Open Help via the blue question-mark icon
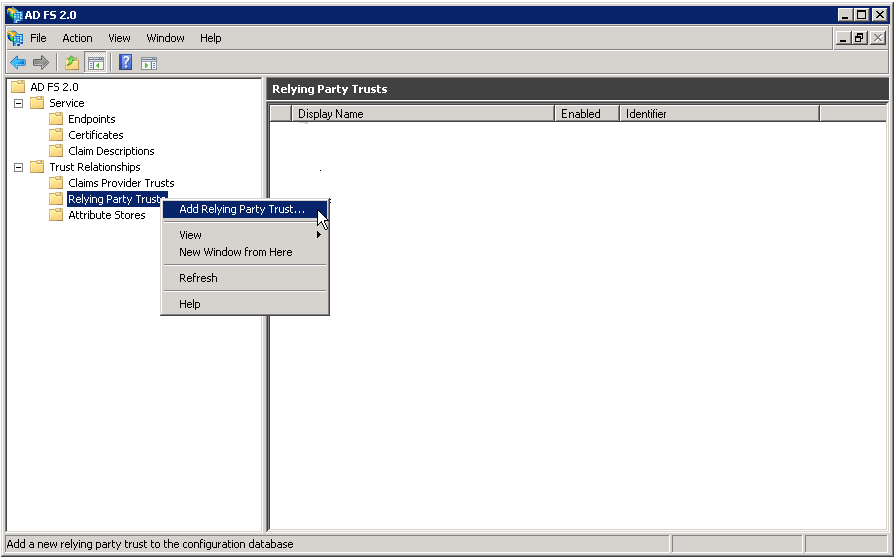 126,62
